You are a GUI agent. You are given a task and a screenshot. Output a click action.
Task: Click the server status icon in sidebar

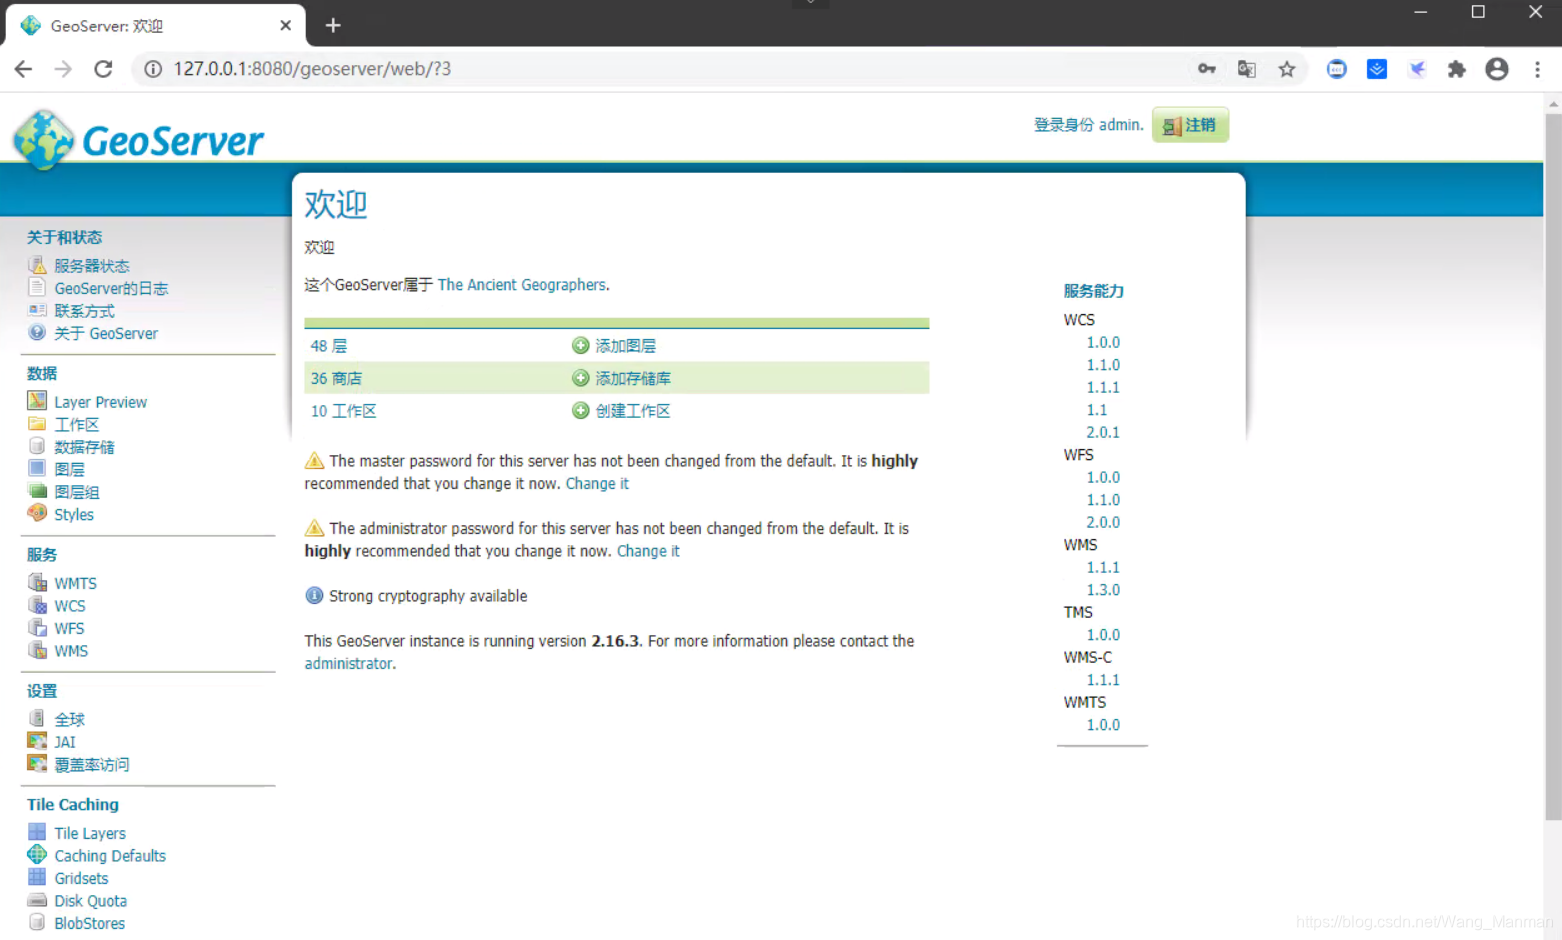(37, 265)
